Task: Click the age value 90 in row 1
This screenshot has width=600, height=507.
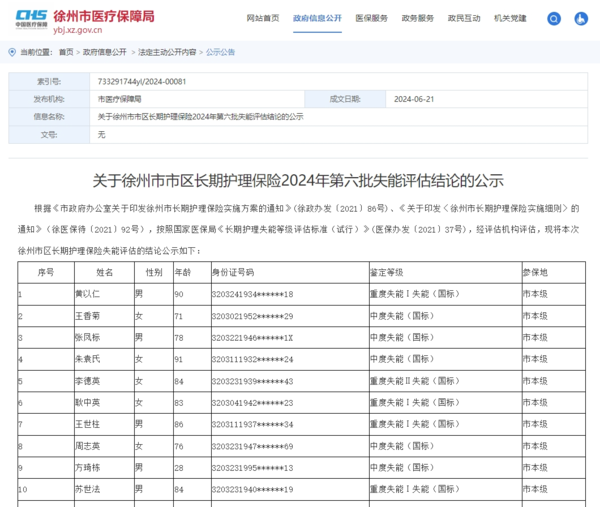Action: 179,294
